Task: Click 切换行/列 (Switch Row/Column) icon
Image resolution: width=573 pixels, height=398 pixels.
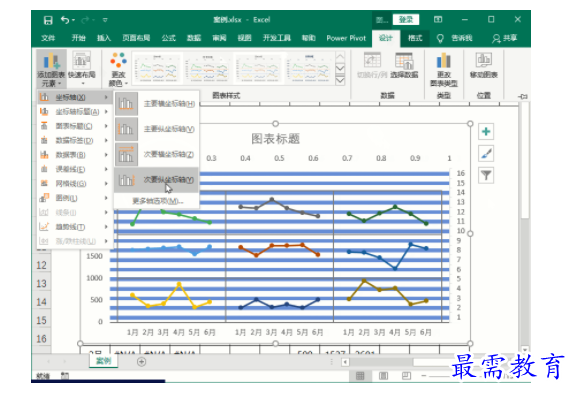Action: [372, 66]
